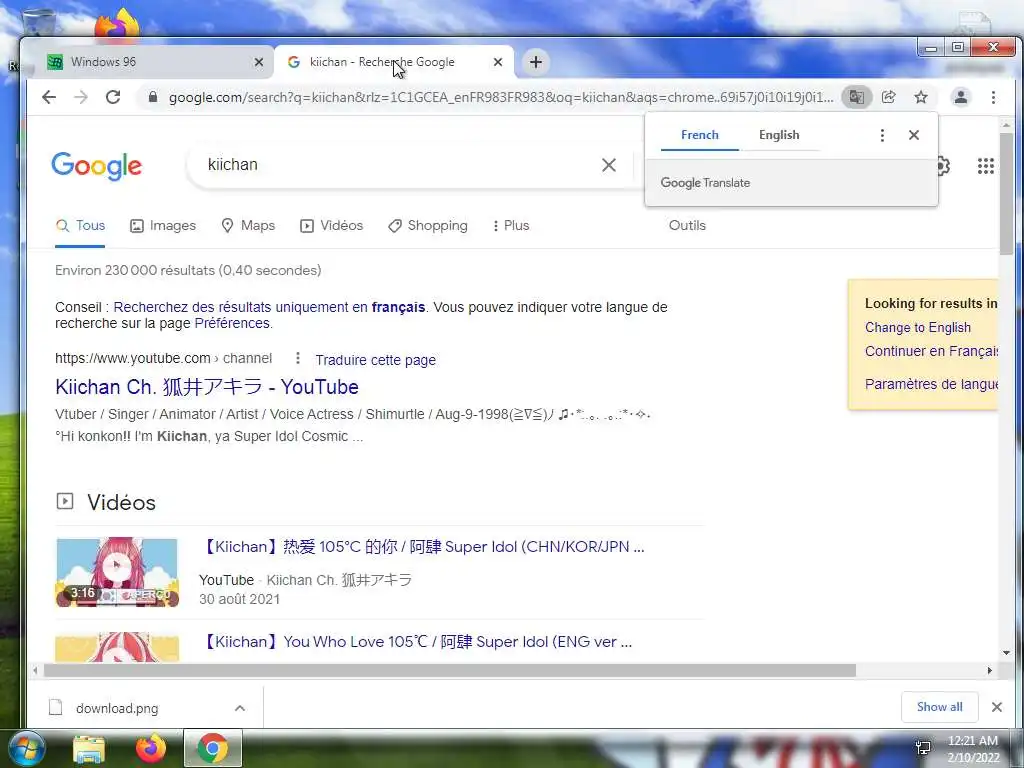This screenshot has height=768, width=1024.
Task: Open You Who Love 105℃ video link
Action: pos(417,641)
